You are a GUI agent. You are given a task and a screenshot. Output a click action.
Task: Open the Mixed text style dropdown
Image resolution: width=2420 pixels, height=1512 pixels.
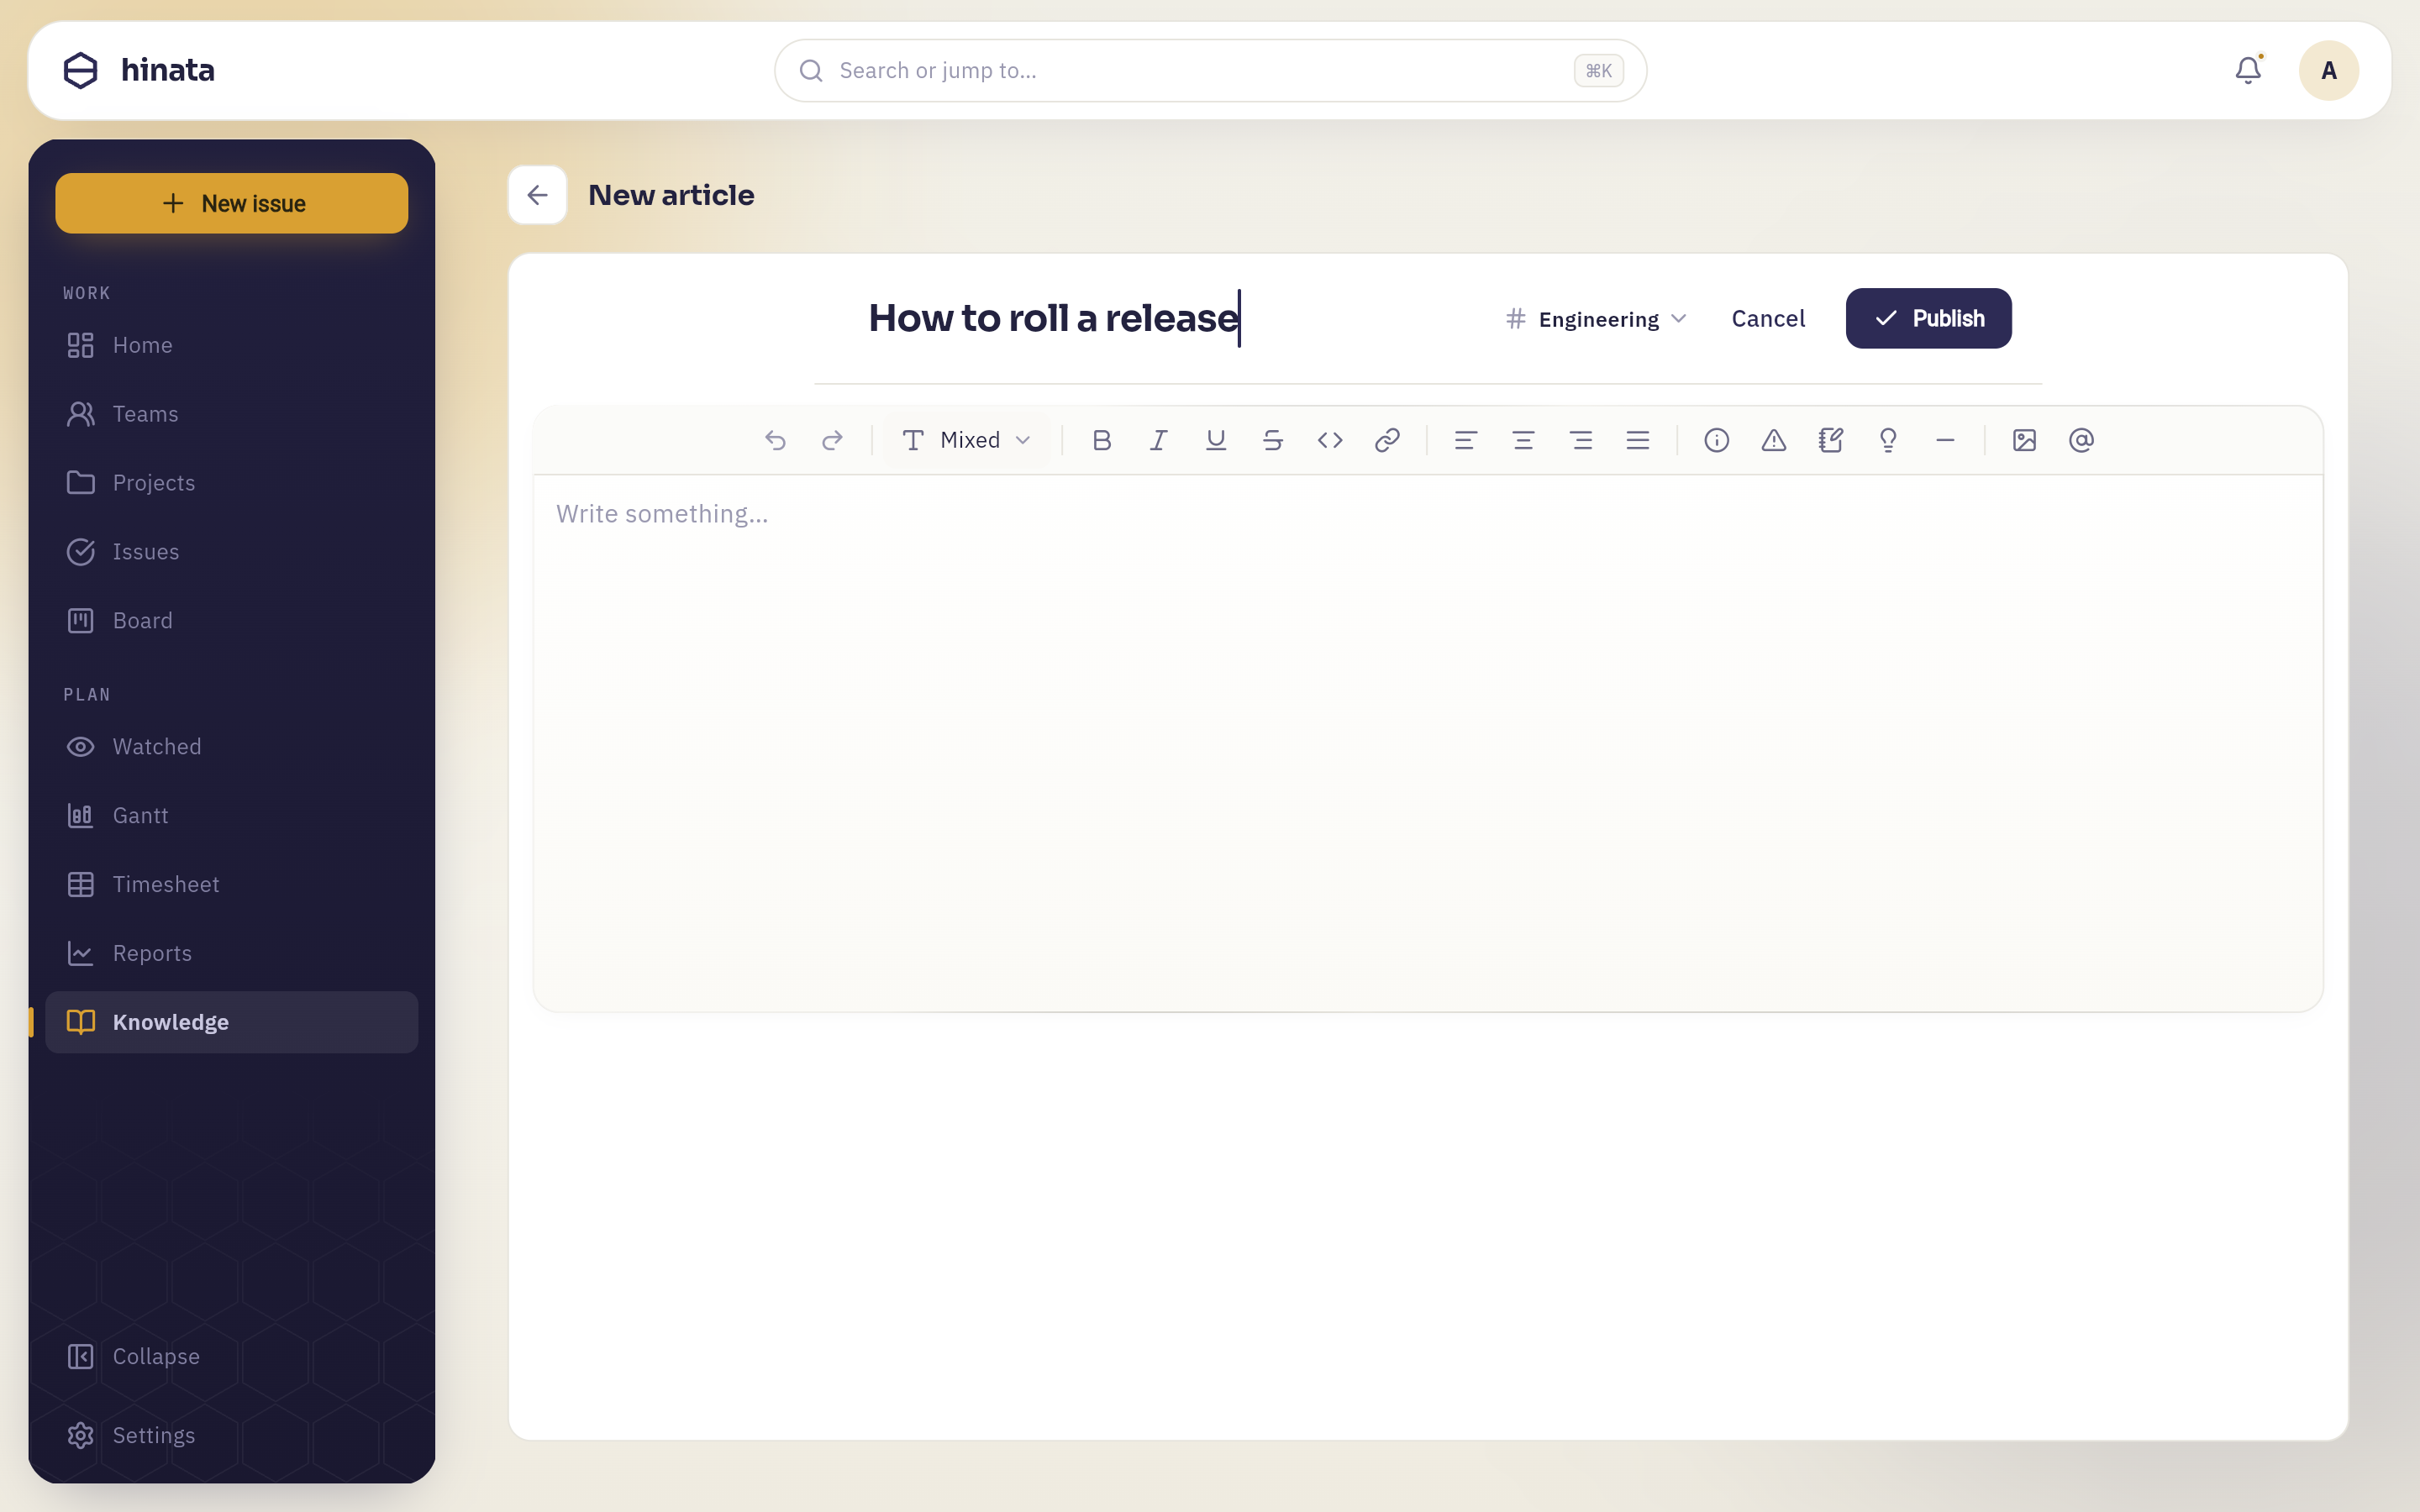[x=966, y=440]
